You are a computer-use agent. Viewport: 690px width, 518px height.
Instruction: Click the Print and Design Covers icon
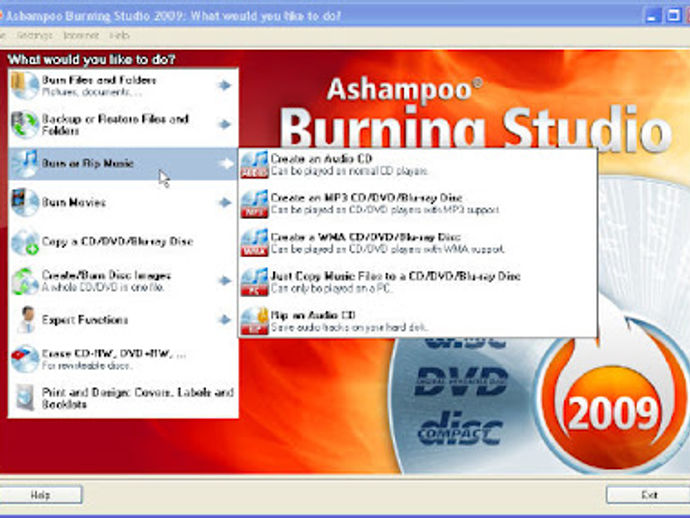pyautogui.click(x=26, y=397)
